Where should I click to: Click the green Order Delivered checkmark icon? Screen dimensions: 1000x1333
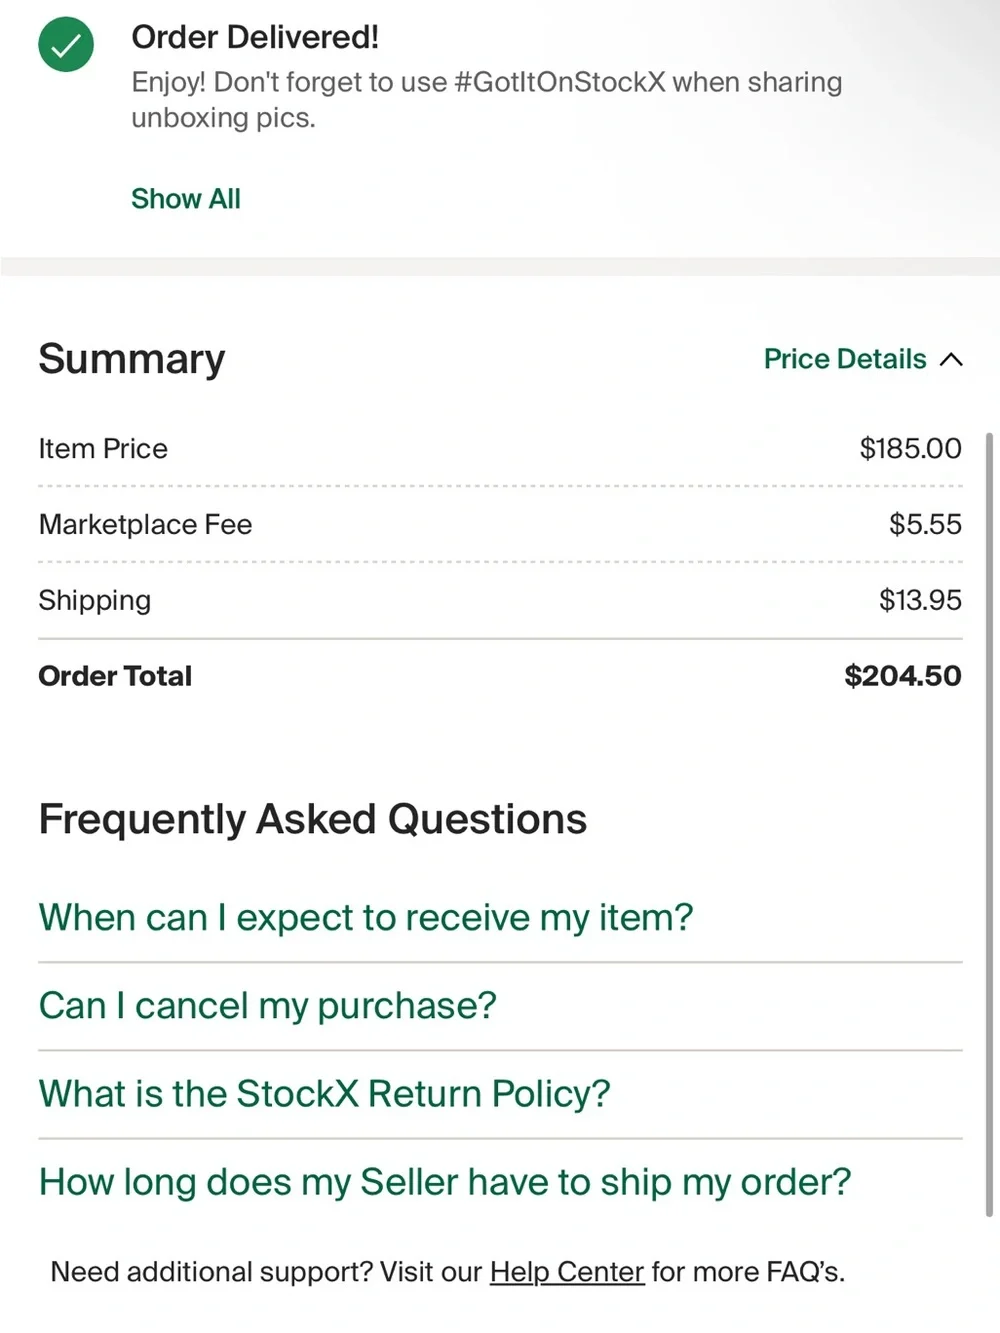[x=66, y=45]
